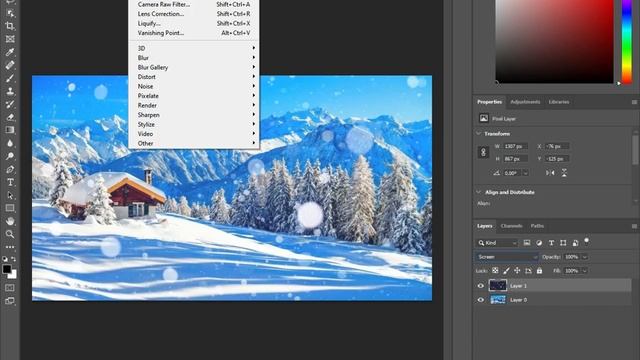The height and width of the screenshot is (360, 640).
Task: Select the Layer 1 thumbnail
Action: point(498,285)
